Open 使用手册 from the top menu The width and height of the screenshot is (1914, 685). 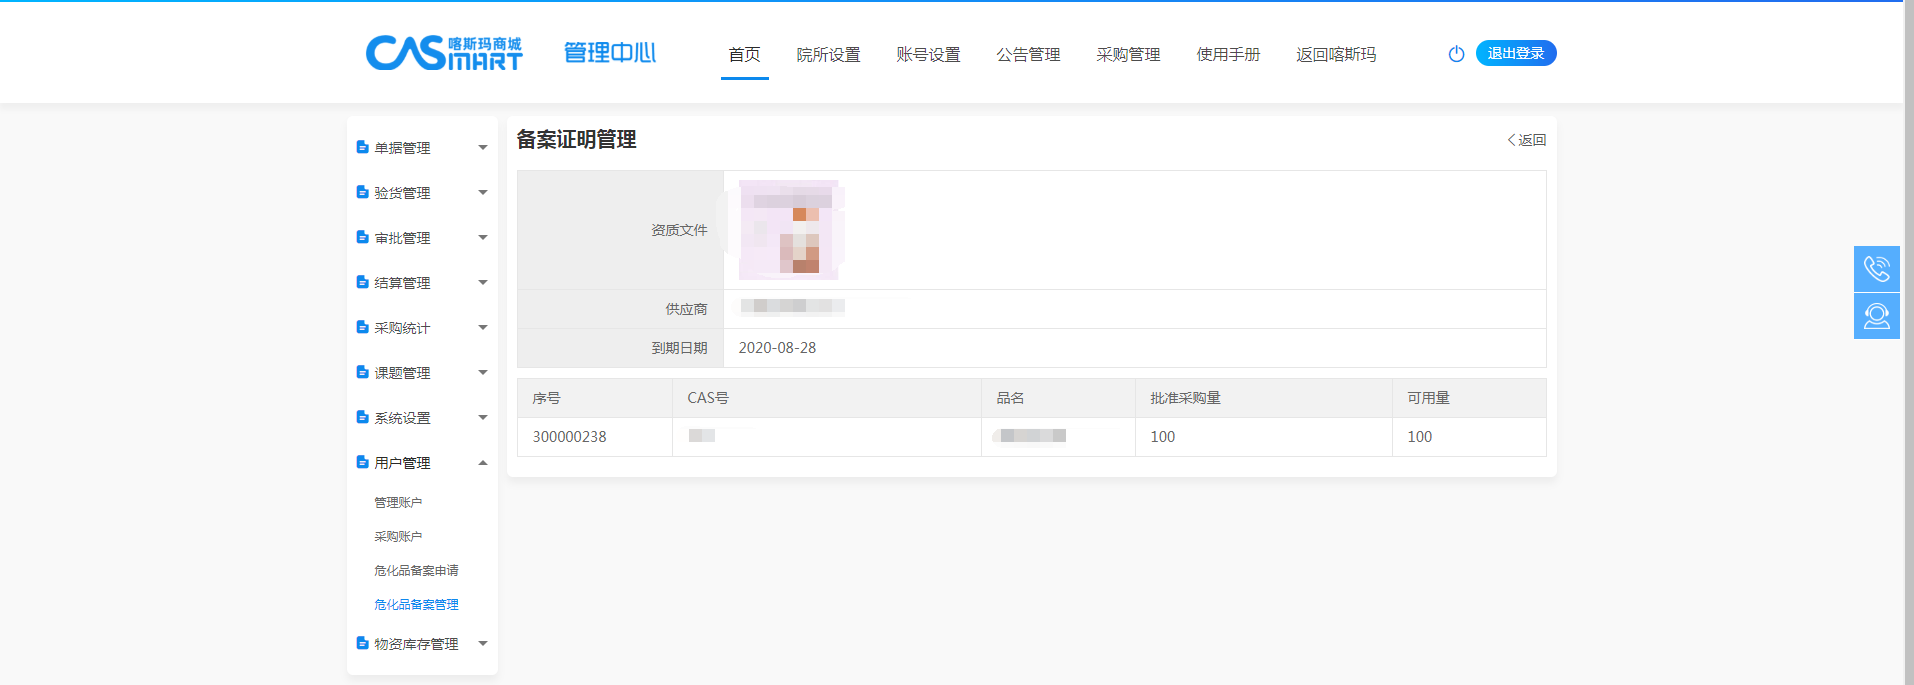click(1228, 55)
